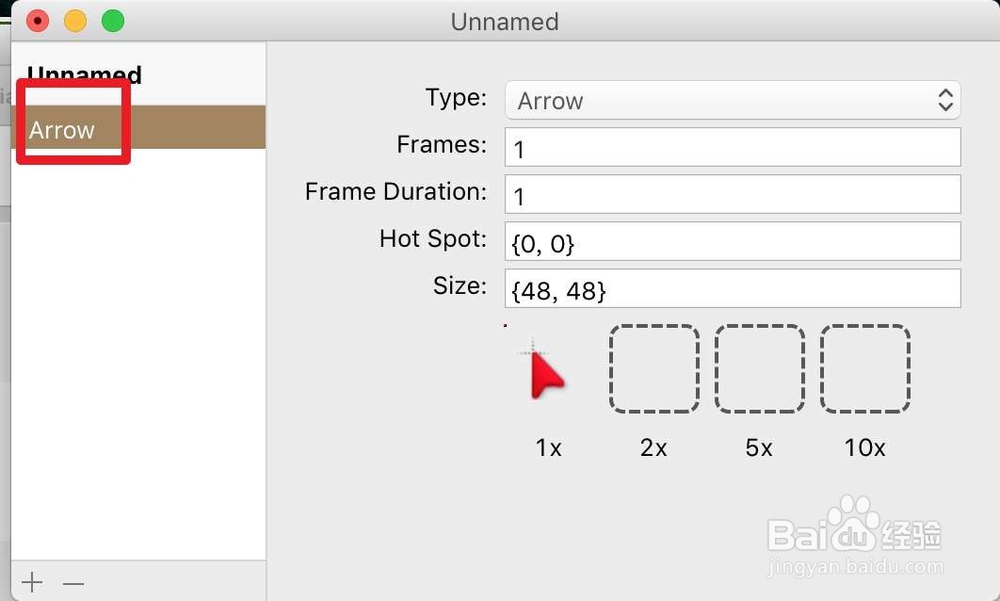Click the up-down chevrons on Type popup
1000x601 pixels.
[945, 100]
